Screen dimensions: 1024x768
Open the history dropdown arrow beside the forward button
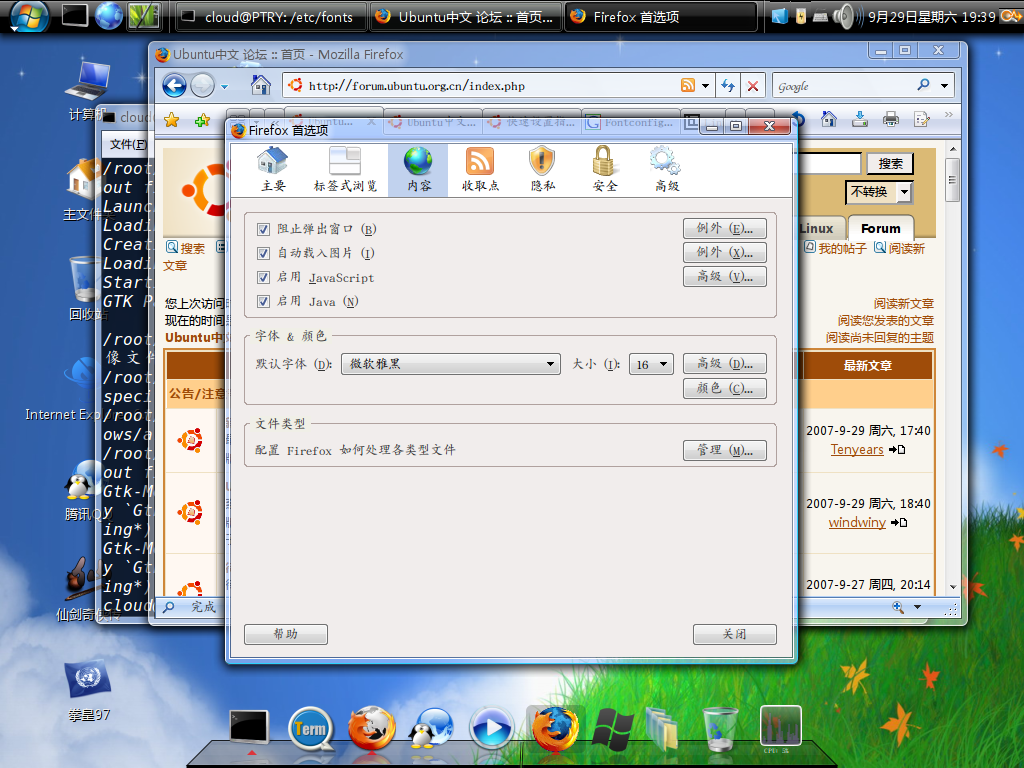click(225, 86)
